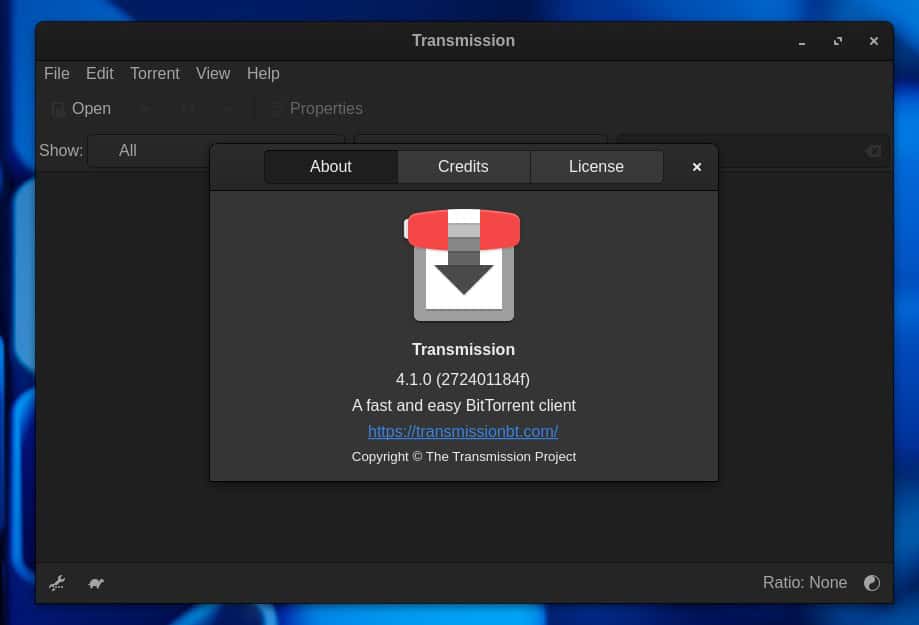The width and height of the screenshot is (919, 625).
Task: Select the Start torrent toolbar icon
Action: pos(143,108)
